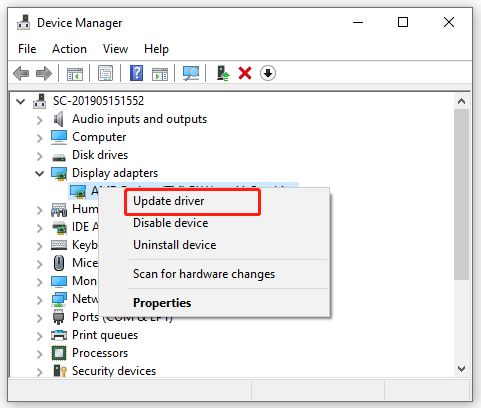Click the Forward arrow toolbar icon
Image resolution: width=481 pixels, height=408 pixels.
click(44, 73)
